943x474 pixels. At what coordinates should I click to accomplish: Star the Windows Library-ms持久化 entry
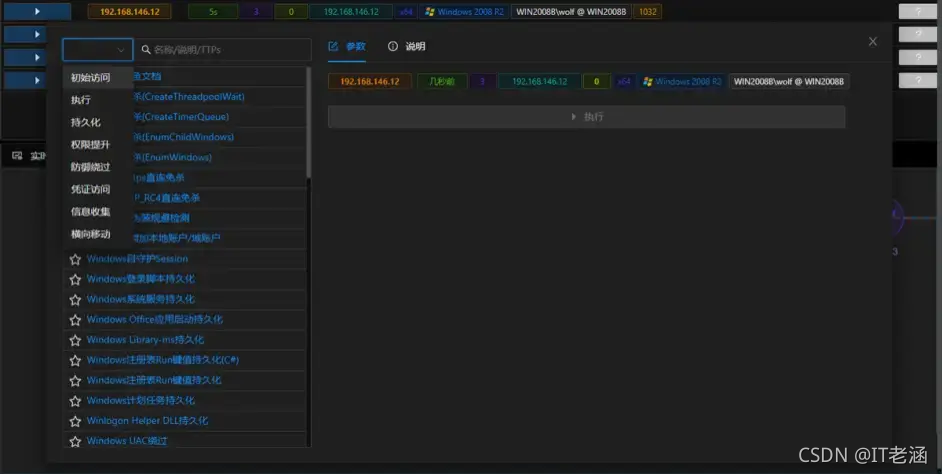click(x=75, y=340)
